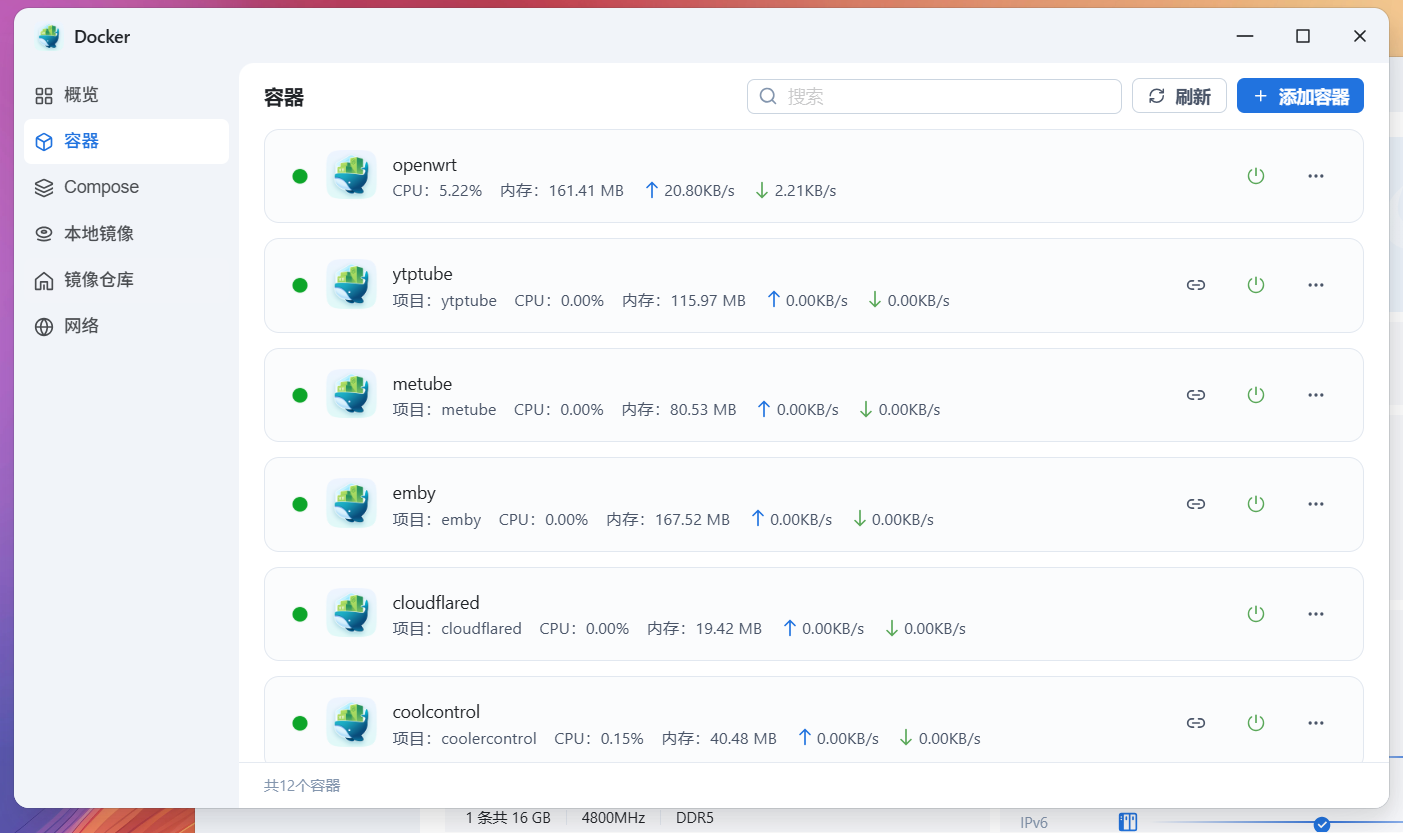This screenshot has width=1403, height=833.
Task: Click openwrt CPU value 5.22%
Action: coord(461,190)
